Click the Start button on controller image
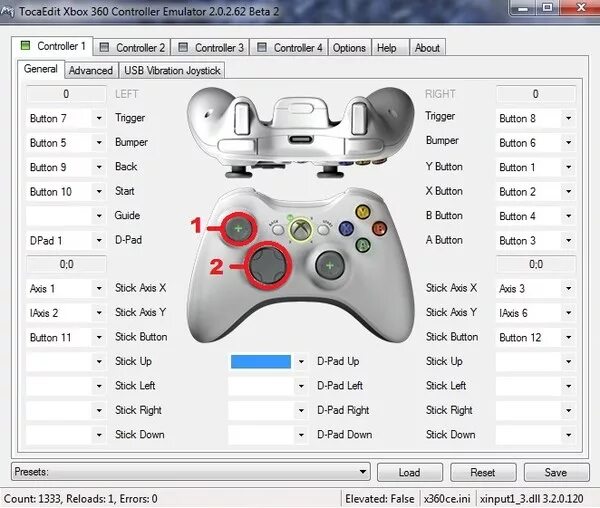 (324, 230)
